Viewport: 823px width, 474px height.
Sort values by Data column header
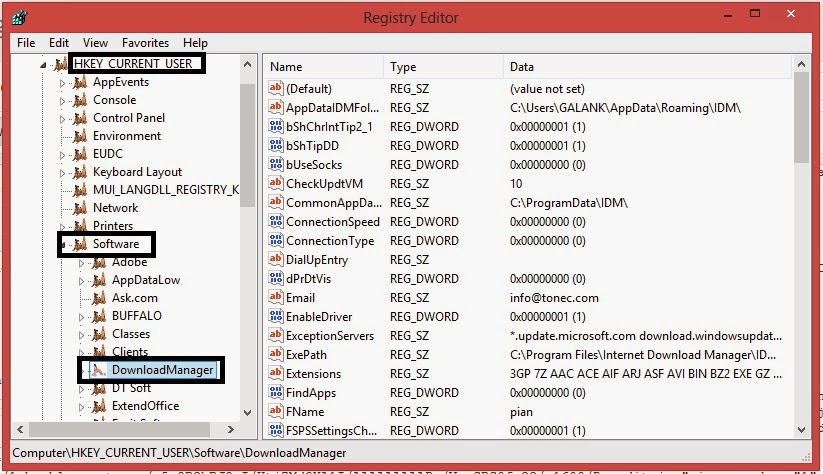click(x=647, y=67)
